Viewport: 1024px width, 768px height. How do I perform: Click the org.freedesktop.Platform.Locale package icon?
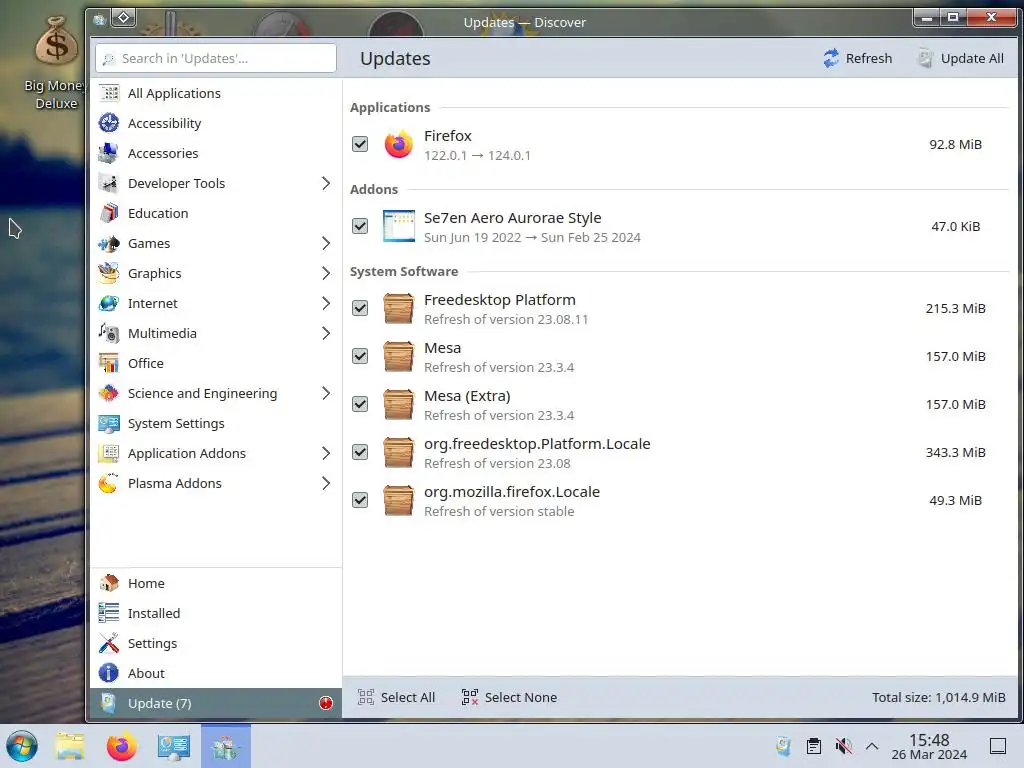pos(398,453)
